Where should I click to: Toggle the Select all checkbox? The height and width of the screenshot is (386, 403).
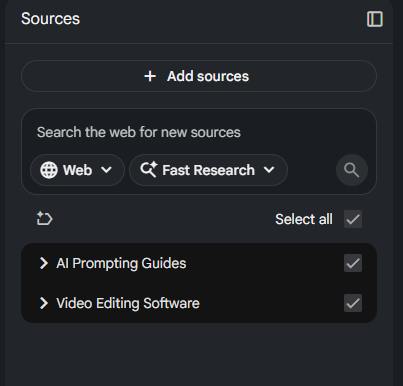coord(353,219)
